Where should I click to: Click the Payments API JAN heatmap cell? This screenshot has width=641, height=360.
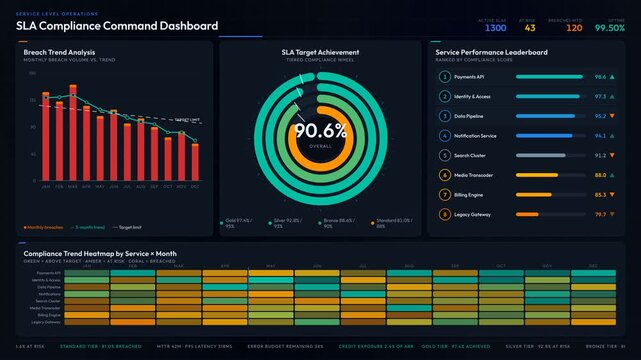[87, 273]
